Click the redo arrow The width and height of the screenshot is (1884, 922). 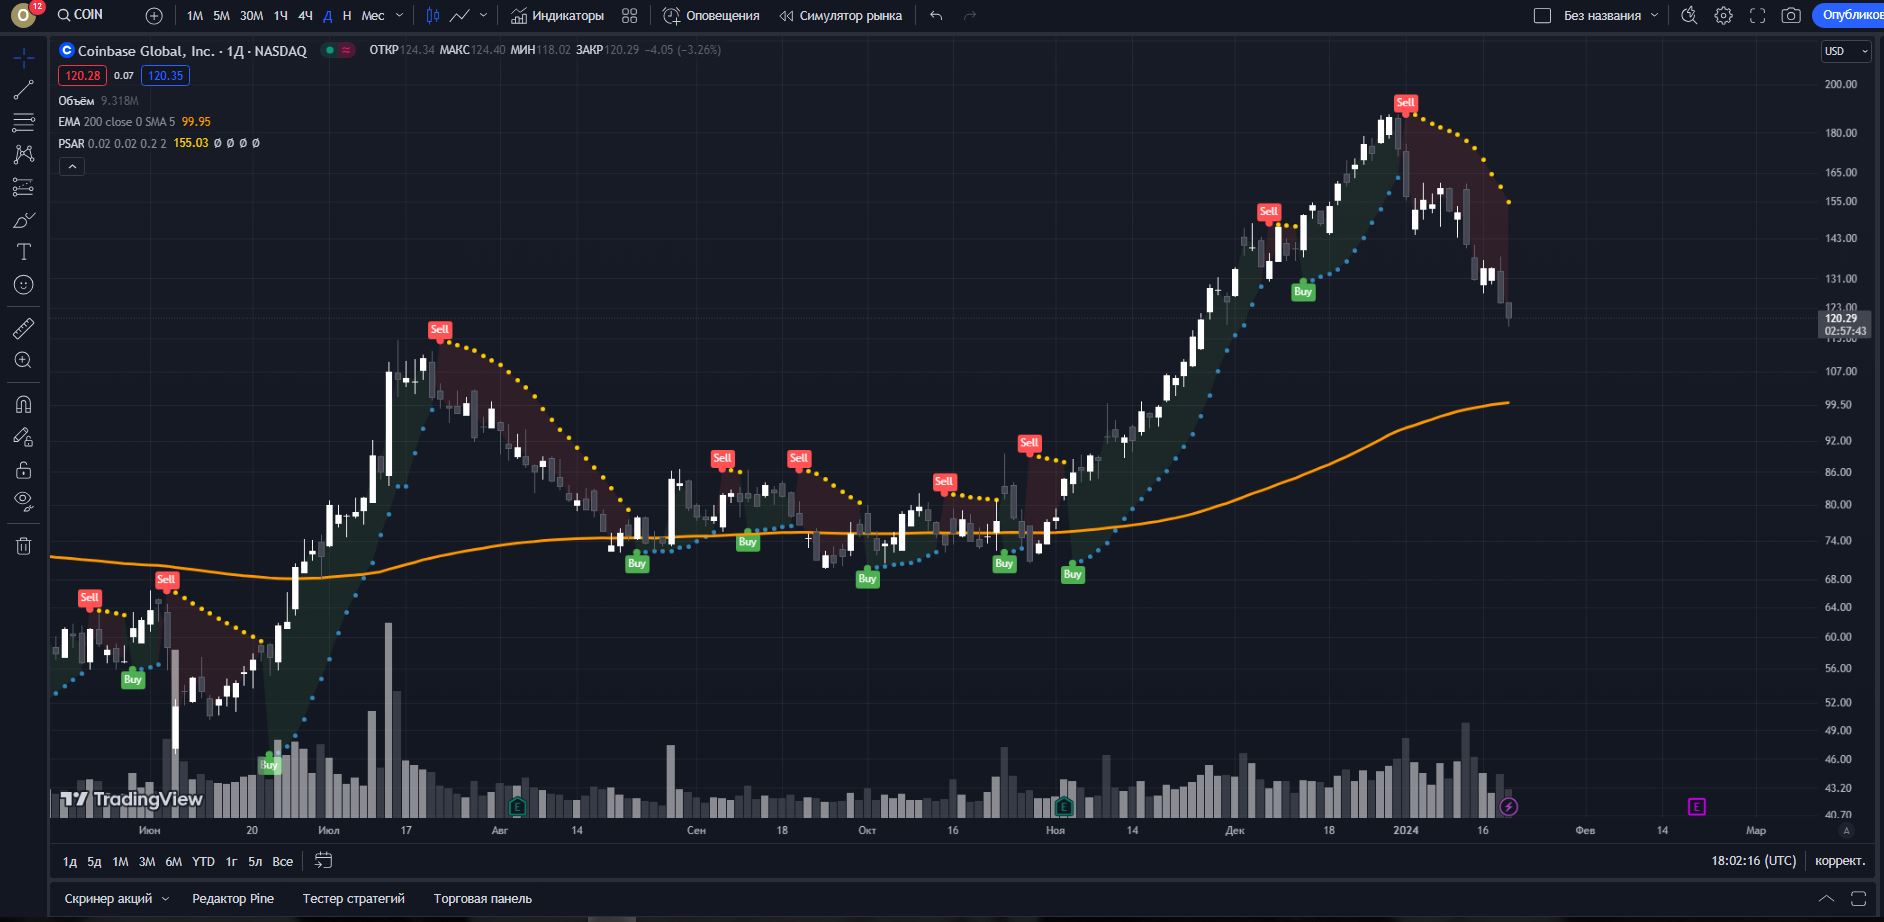[969, 16]
